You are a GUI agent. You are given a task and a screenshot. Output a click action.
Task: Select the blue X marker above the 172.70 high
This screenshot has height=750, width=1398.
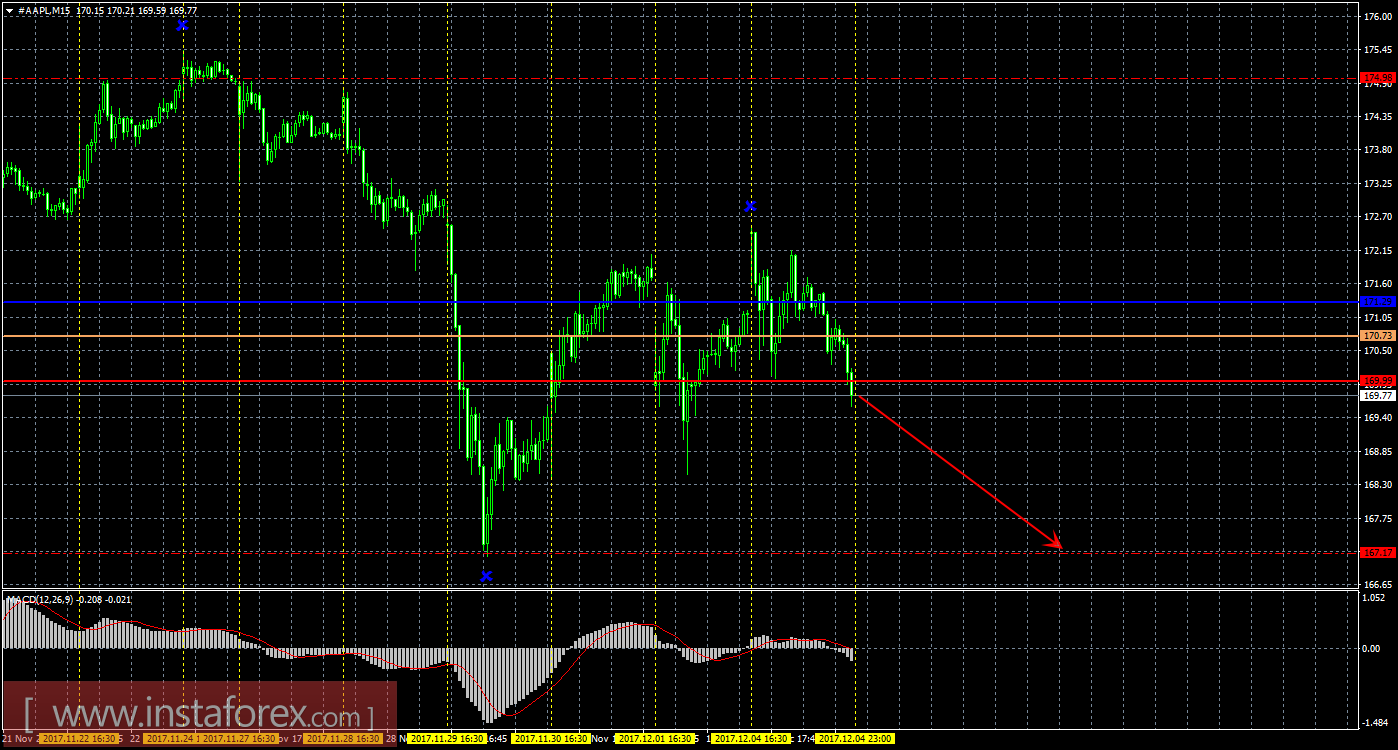pos(751,206)
